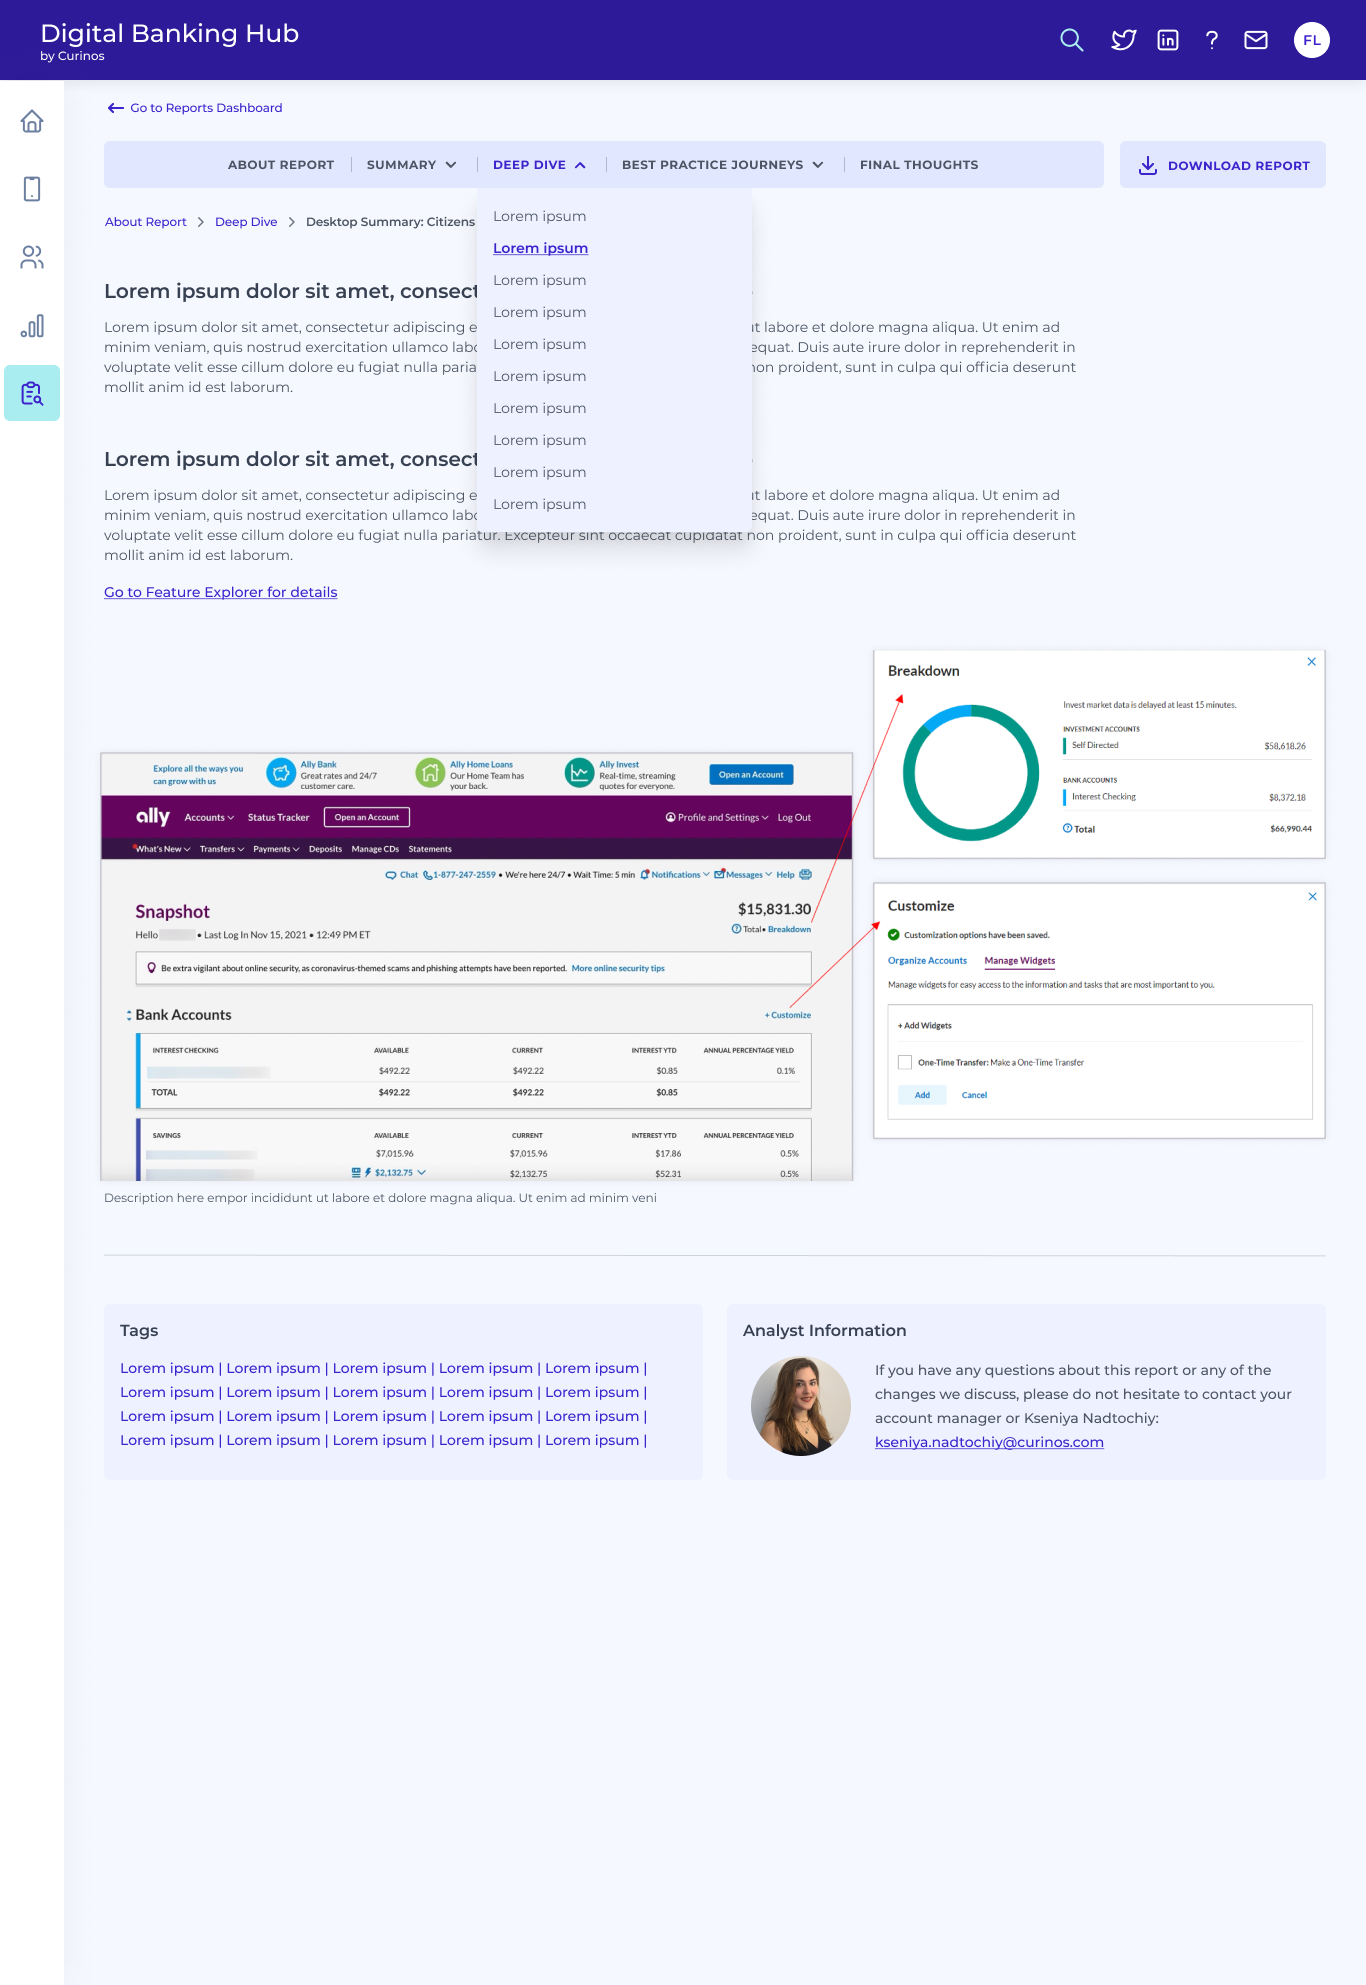The height and width of the screenshot is (1985, 1366).
Task: Click the Digital Banking Hub logo
Action: coord(170,40)
